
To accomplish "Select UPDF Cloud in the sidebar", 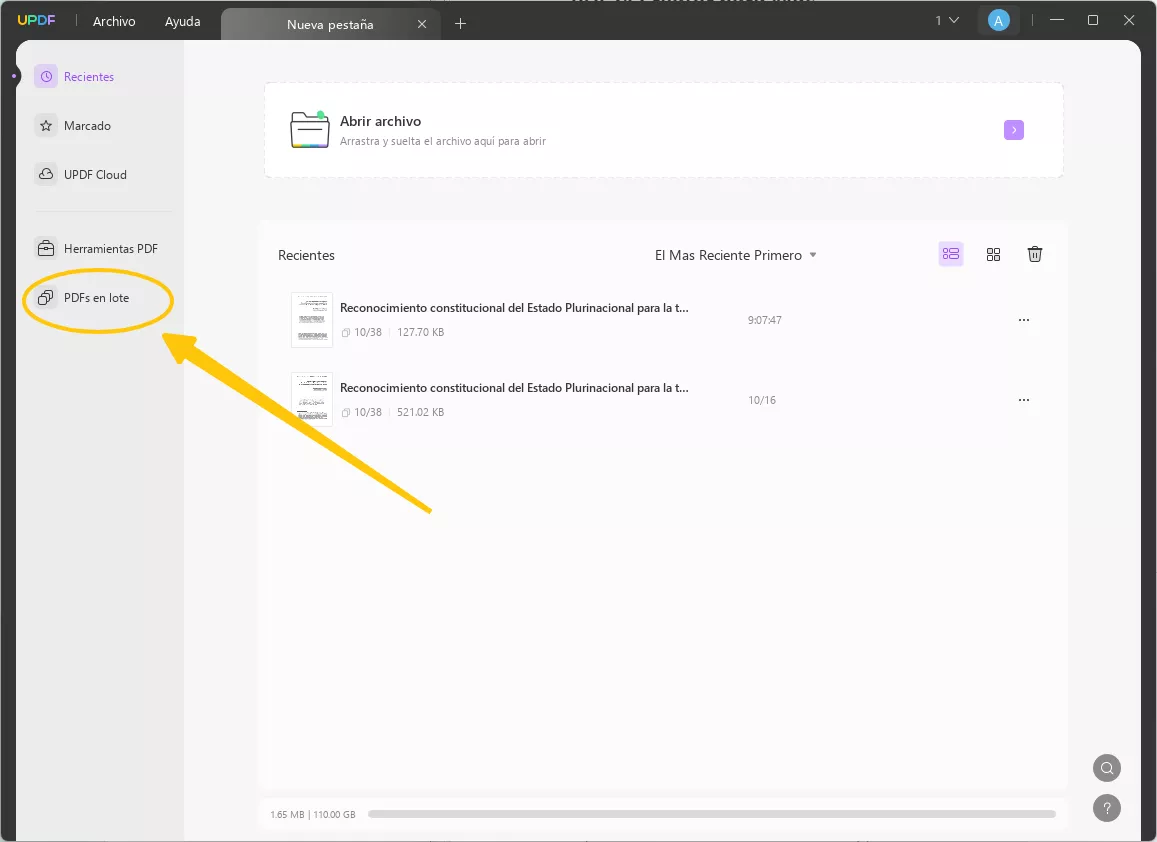I will 95,175.
